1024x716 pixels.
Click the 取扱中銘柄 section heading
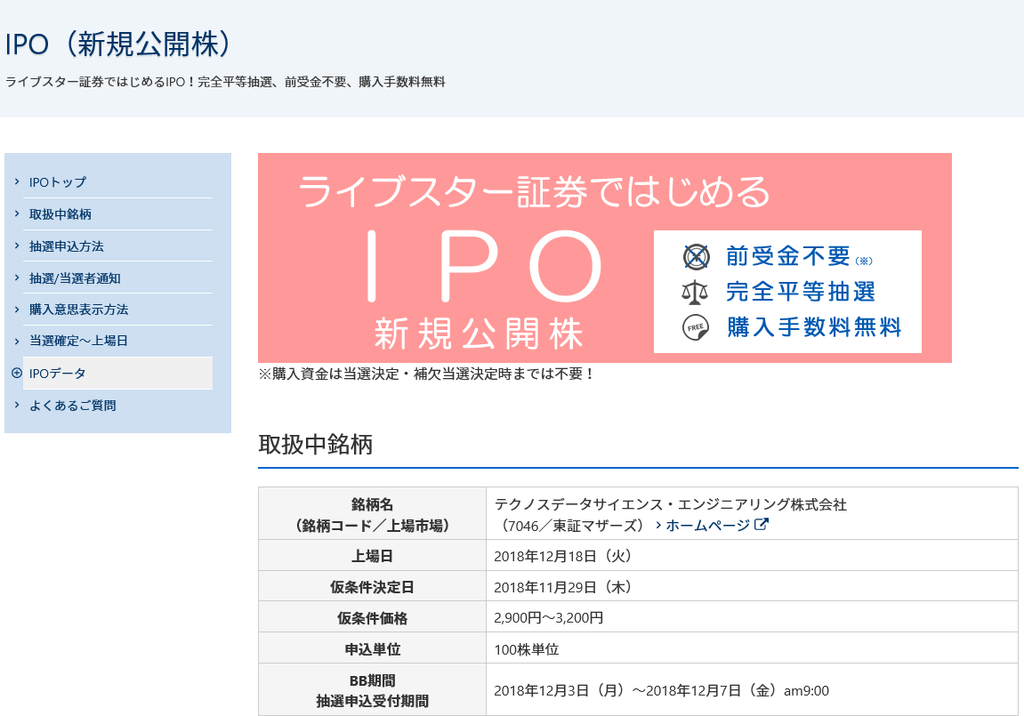click(315, 445)
